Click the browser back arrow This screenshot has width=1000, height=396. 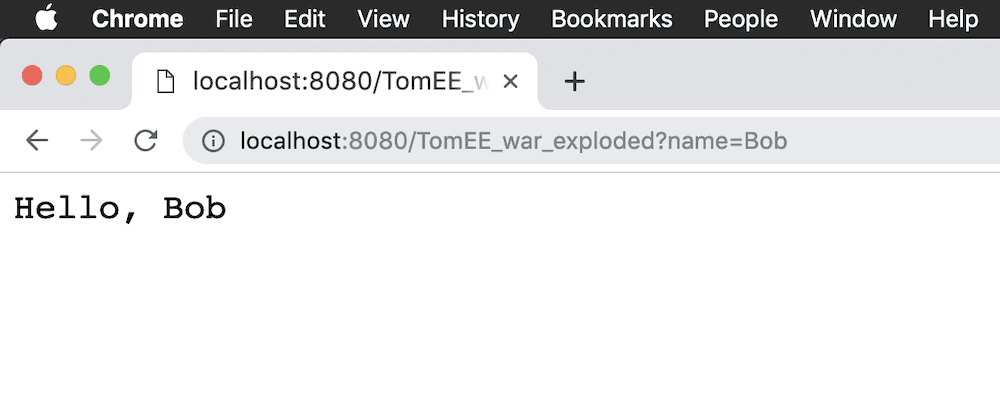(x=37, y=141)
